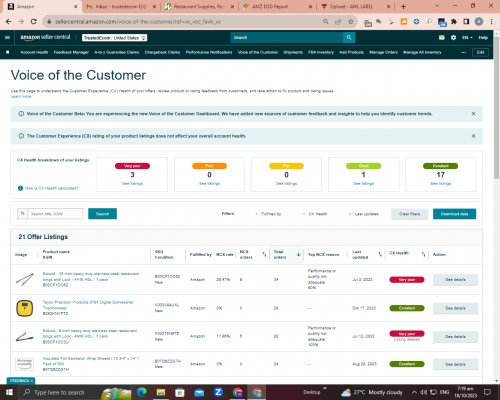The width and height of the screenshot is (500, 400).
Task: Dismiss the Voice of the Customer Beta banner
Action: (473, 114)
